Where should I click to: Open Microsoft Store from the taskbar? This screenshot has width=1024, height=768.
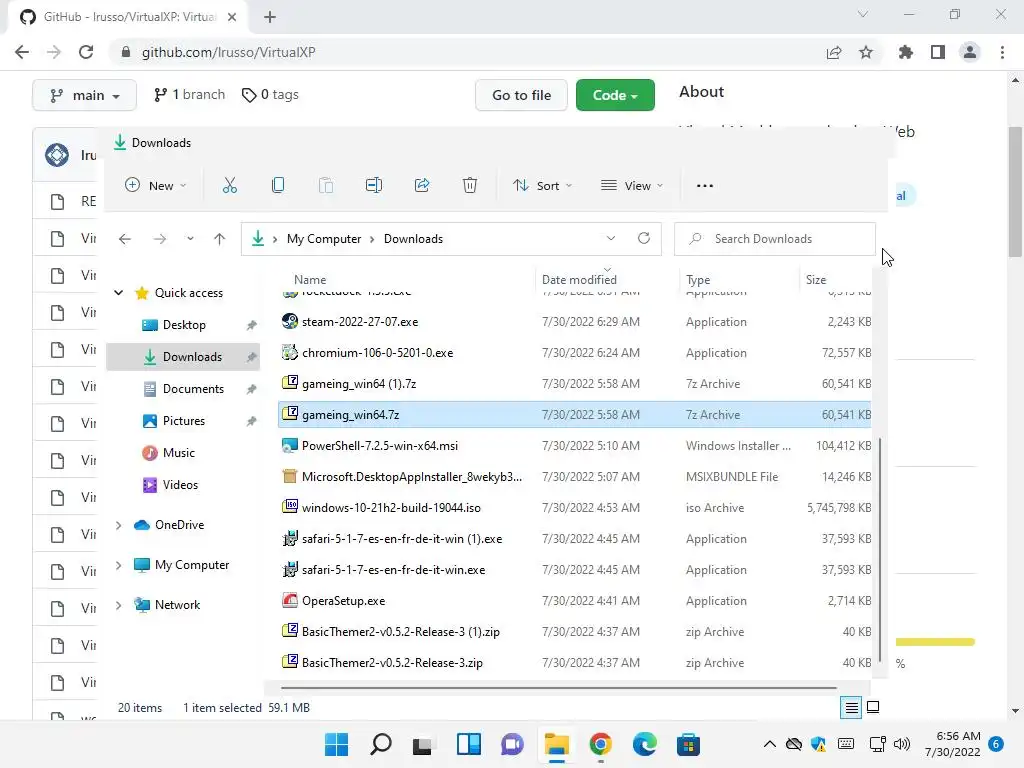click(688, 744)
